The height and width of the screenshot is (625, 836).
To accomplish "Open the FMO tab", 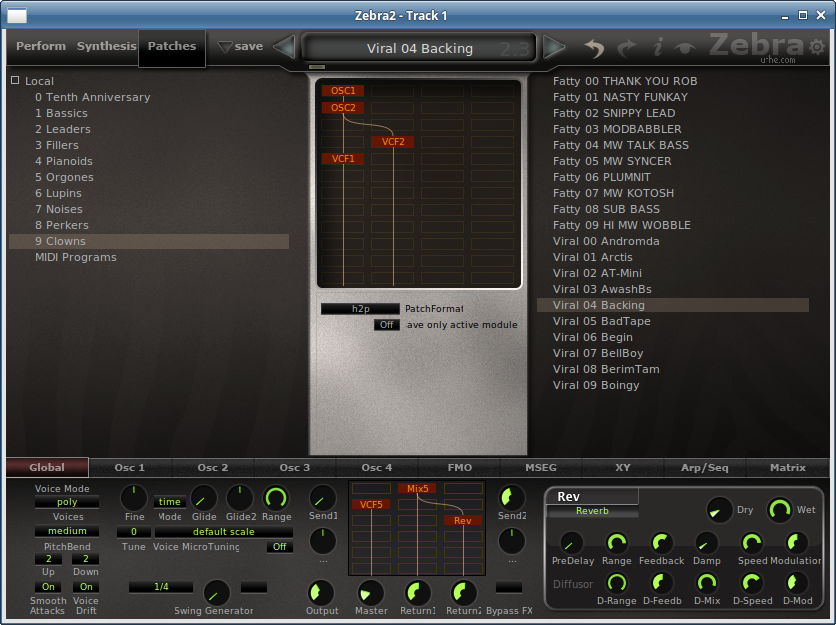I will (x=460, y=468).
